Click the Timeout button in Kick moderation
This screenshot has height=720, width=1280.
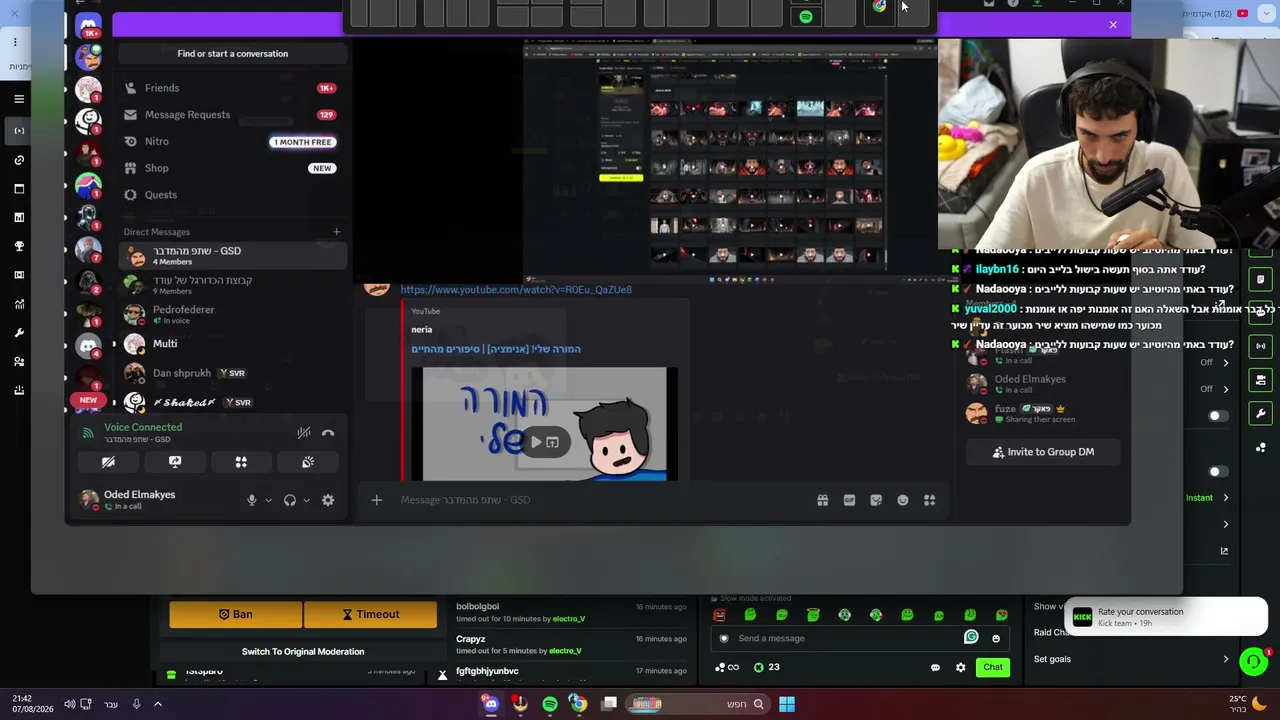(x=370, y=615)
